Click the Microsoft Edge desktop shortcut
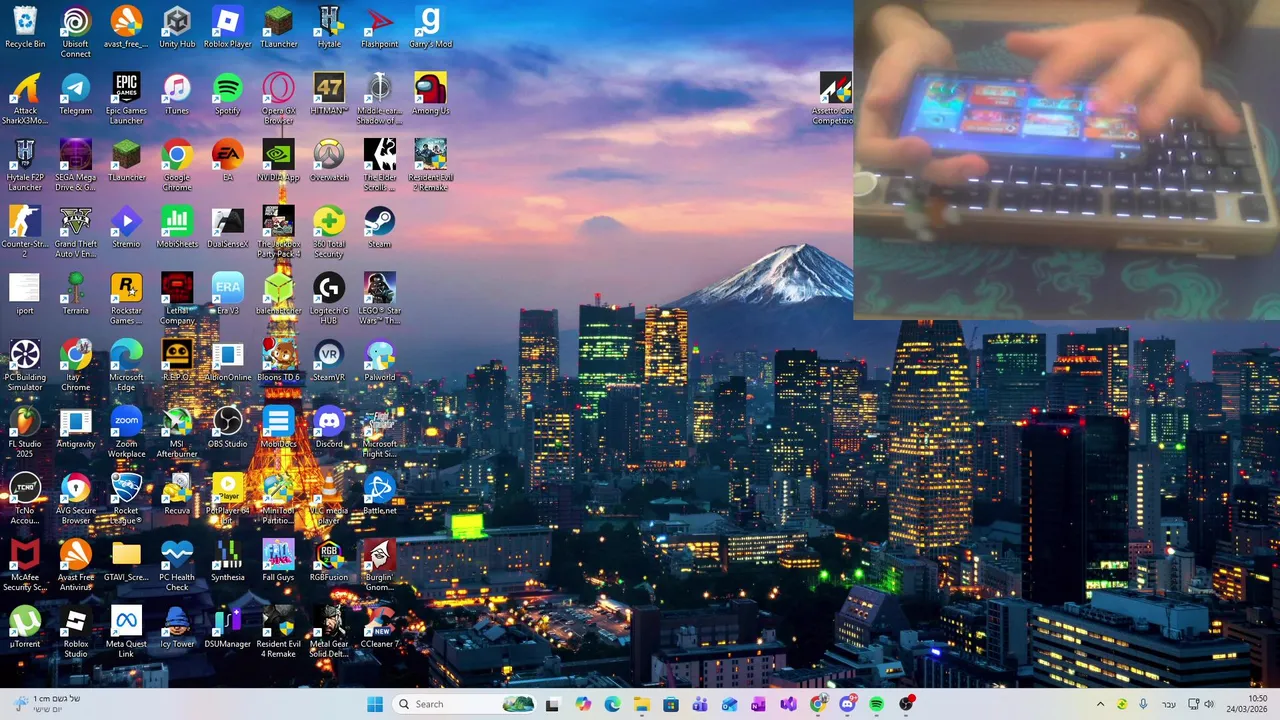This screenshot has width=1280, height=720. click(x=126, y=365)
